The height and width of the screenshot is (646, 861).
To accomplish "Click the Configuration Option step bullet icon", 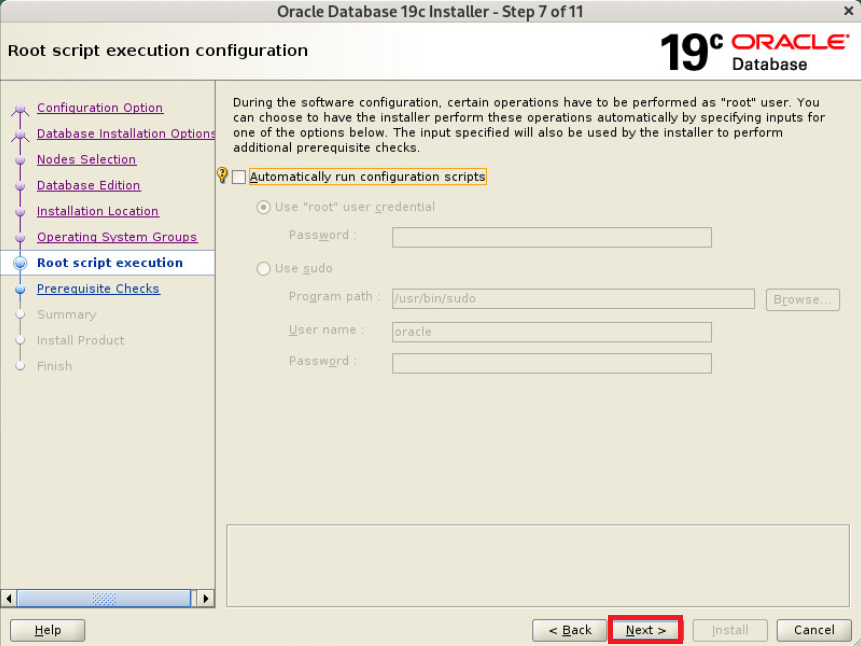I will (20, 108).
